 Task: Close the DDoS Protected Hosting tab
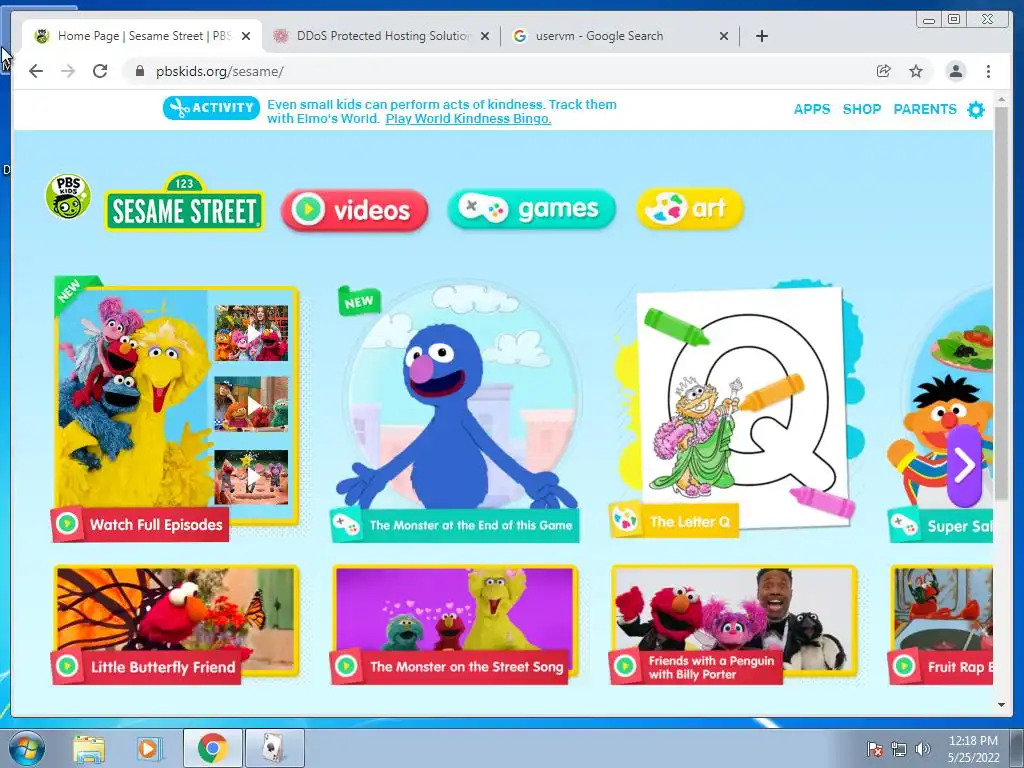point(485,36)
